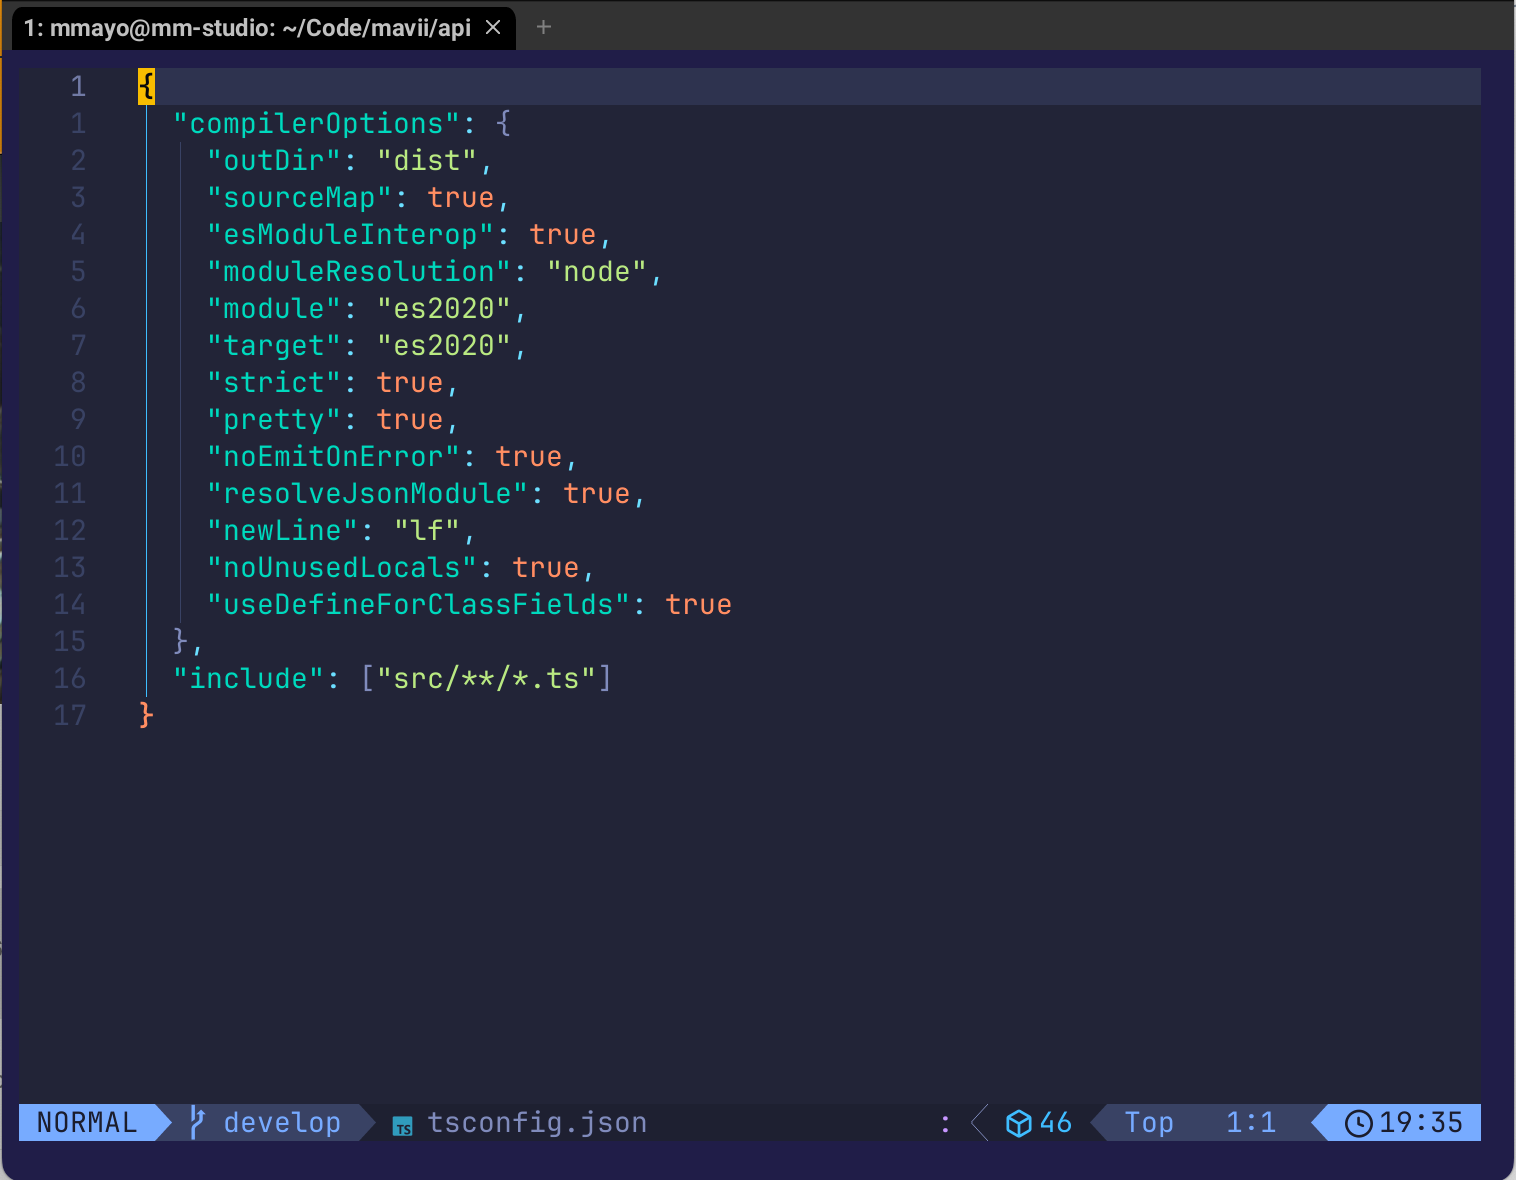Click the 1:1 cursor position indicator

pyautogui.click(x=1251, y=1123)
